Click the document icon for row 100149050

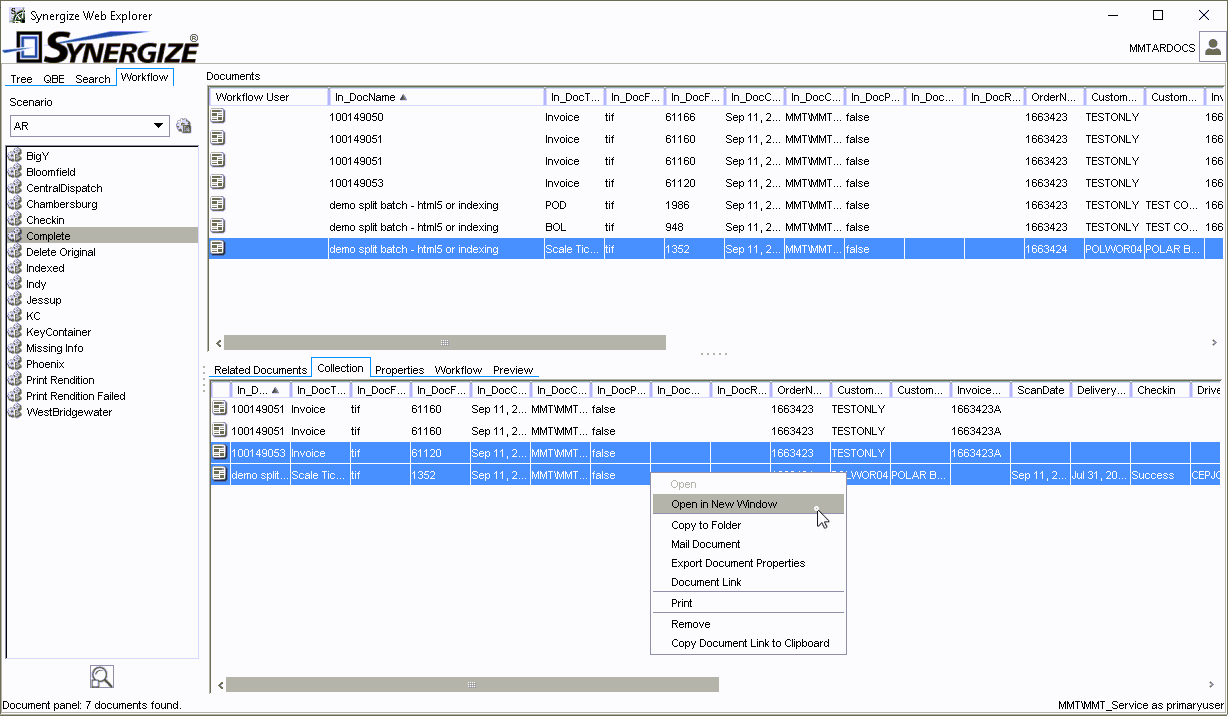218,117
